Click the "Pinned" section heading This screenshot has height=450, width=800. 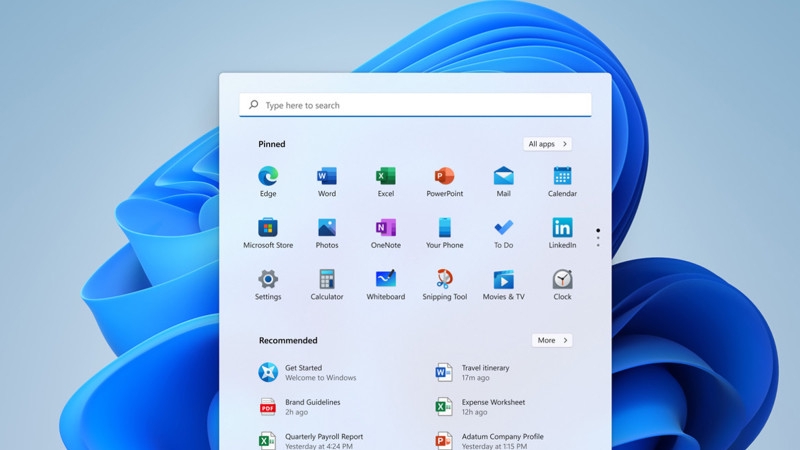[271, 144]
